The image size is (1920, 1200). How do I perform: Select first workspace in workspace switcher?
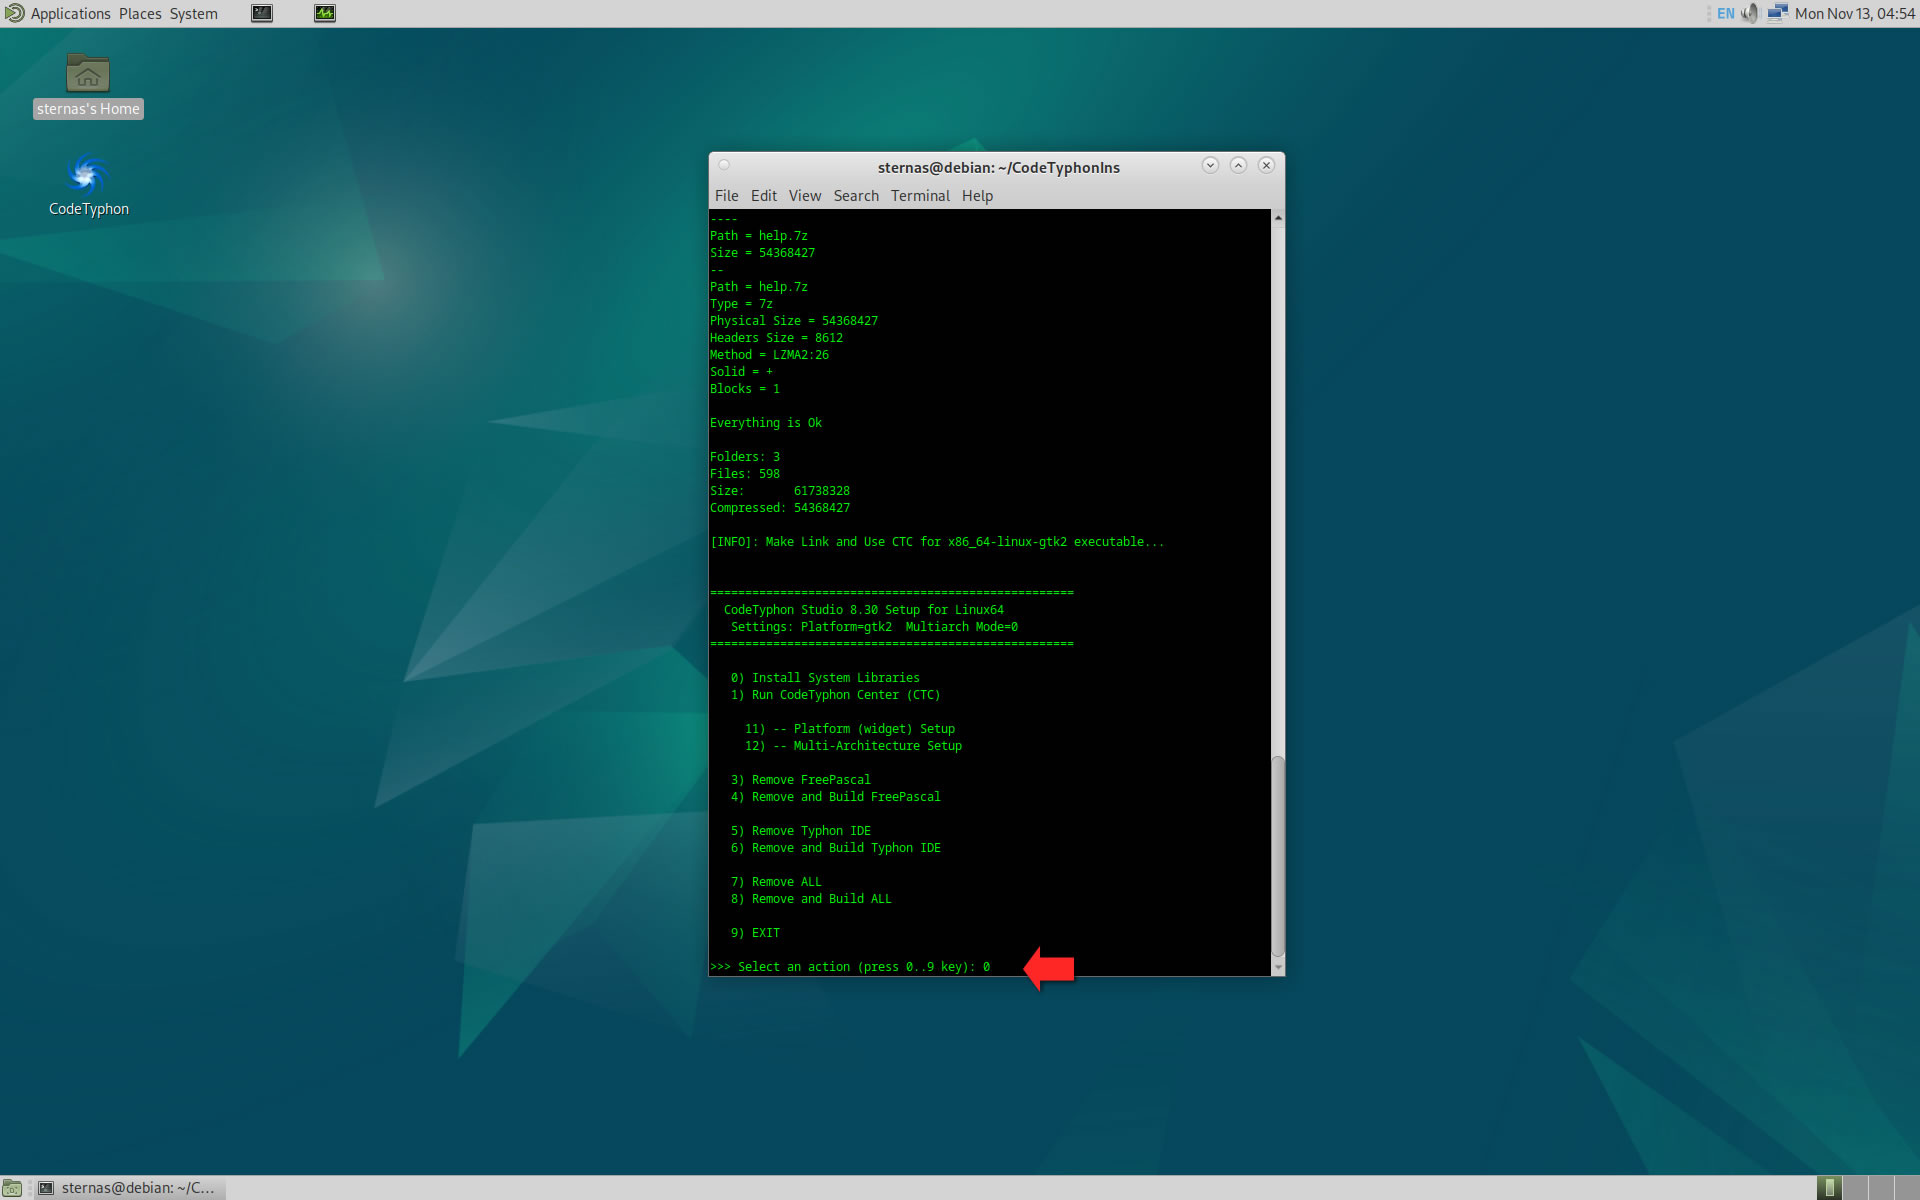click(x=1829, y=1188)
